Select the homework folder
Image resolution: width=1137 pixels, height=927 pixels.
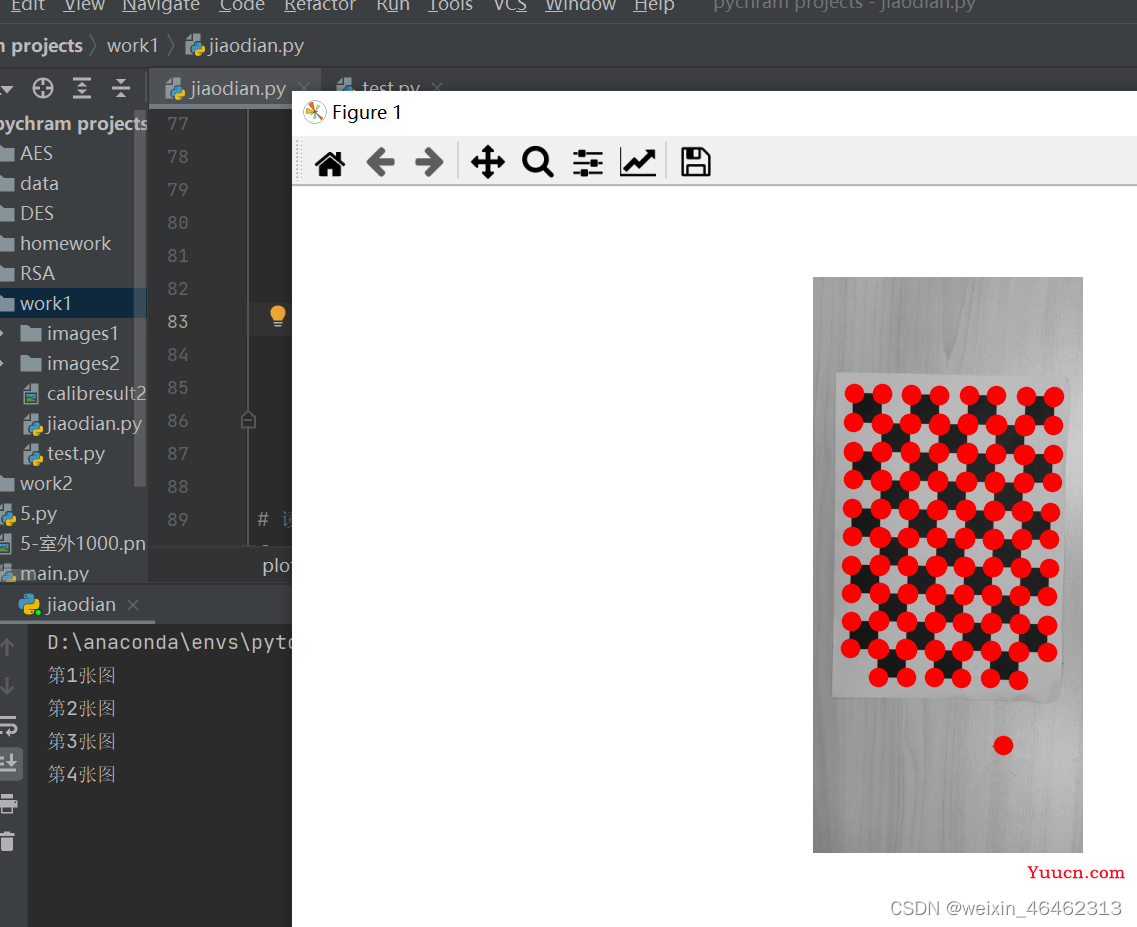[x=65, y=244]
